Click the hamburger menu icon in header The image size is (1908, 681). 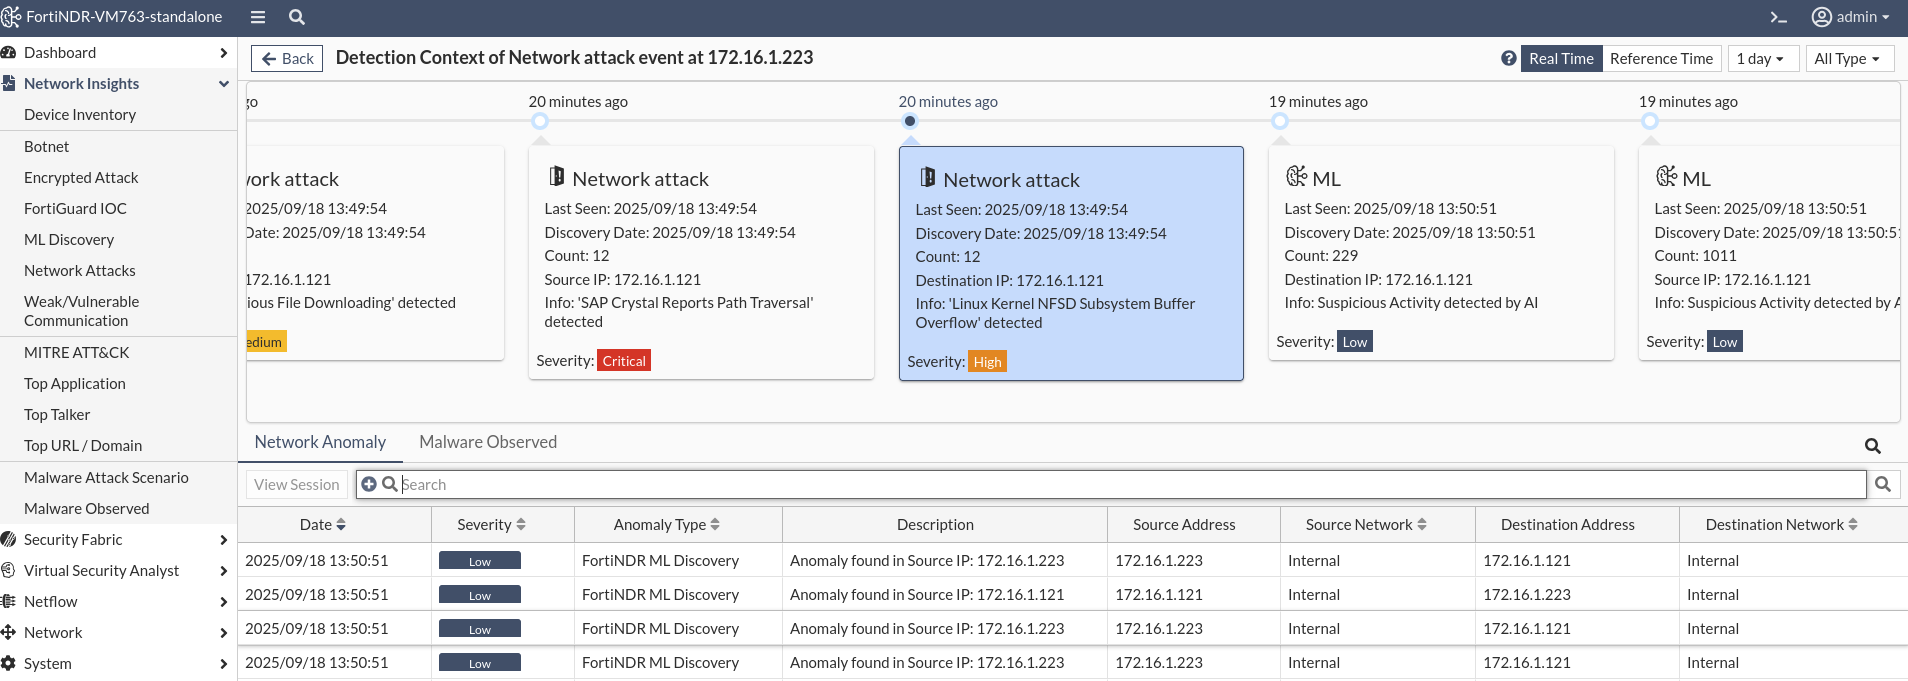coord(258,17)
